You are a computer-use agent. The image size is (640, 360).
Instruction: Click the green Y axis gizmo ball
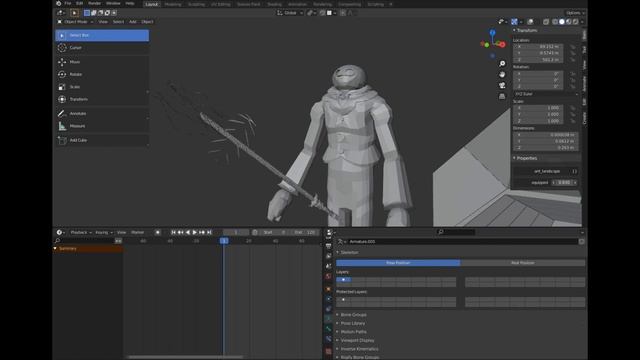(487, 44)
